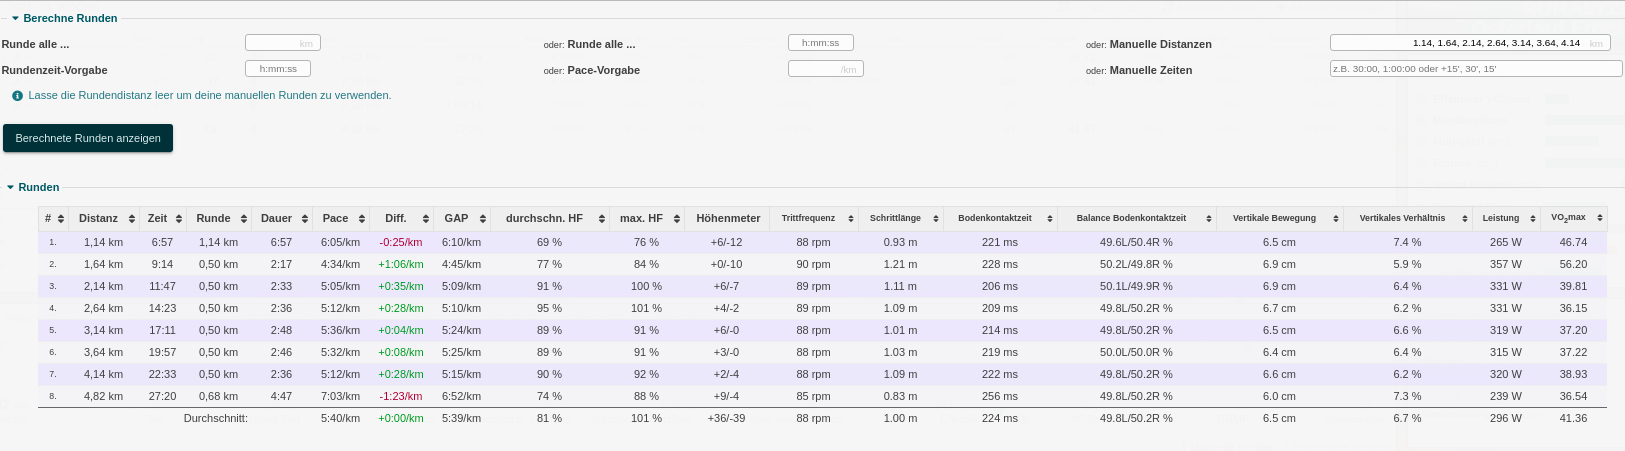Sort by durchschn. HF column arrows

coord(602,219)
